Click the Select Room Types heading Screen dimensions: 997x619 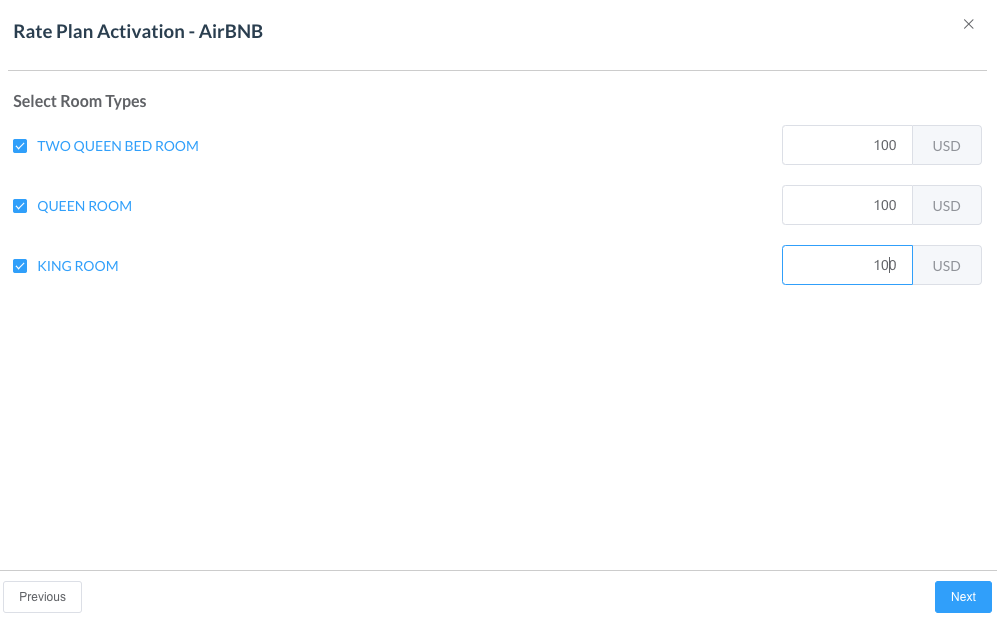point(79,101)
